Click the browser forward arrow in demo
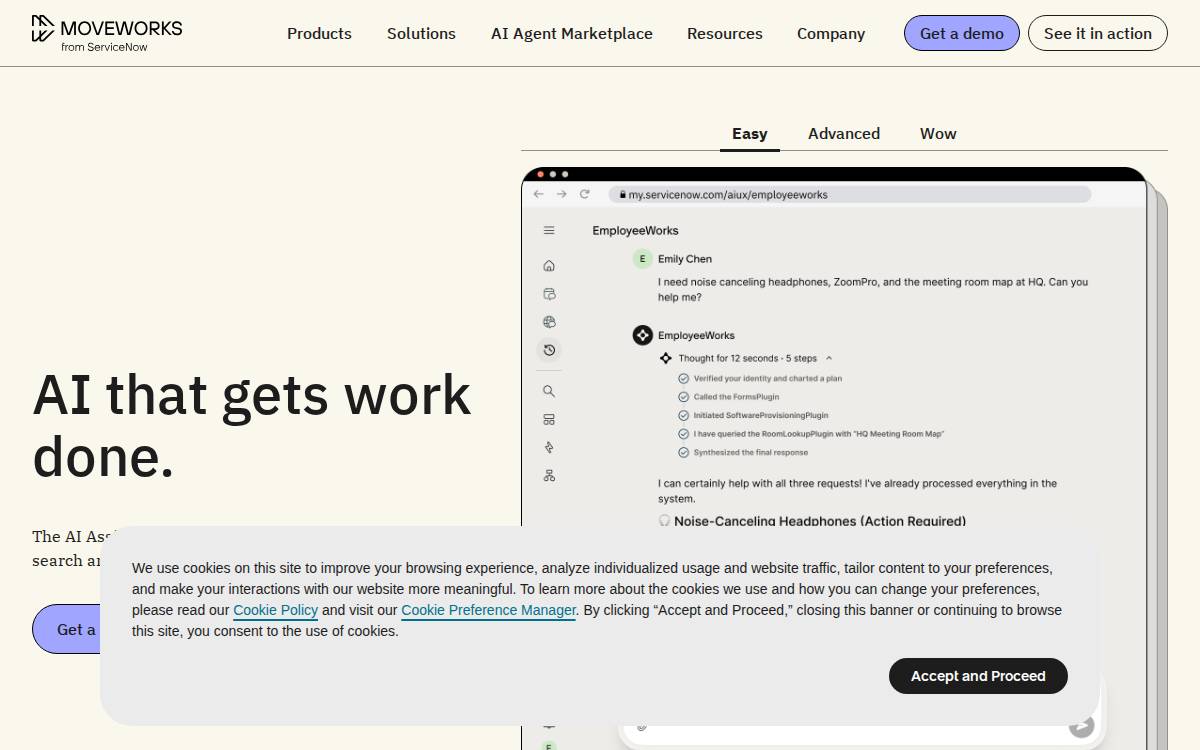The image size is (1200, 750). [x=561, y=194]
